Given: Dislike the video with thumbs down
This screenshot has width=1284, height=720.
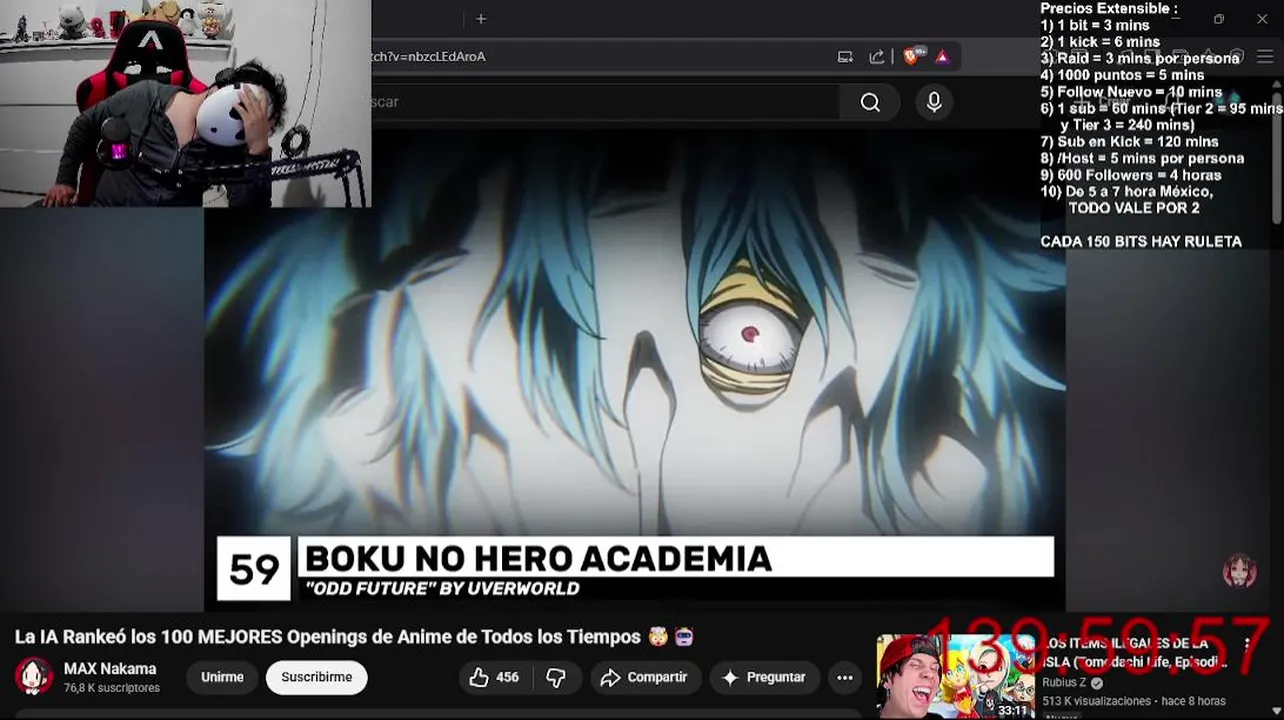Looking at the screenshot, I should pos(556,677).
